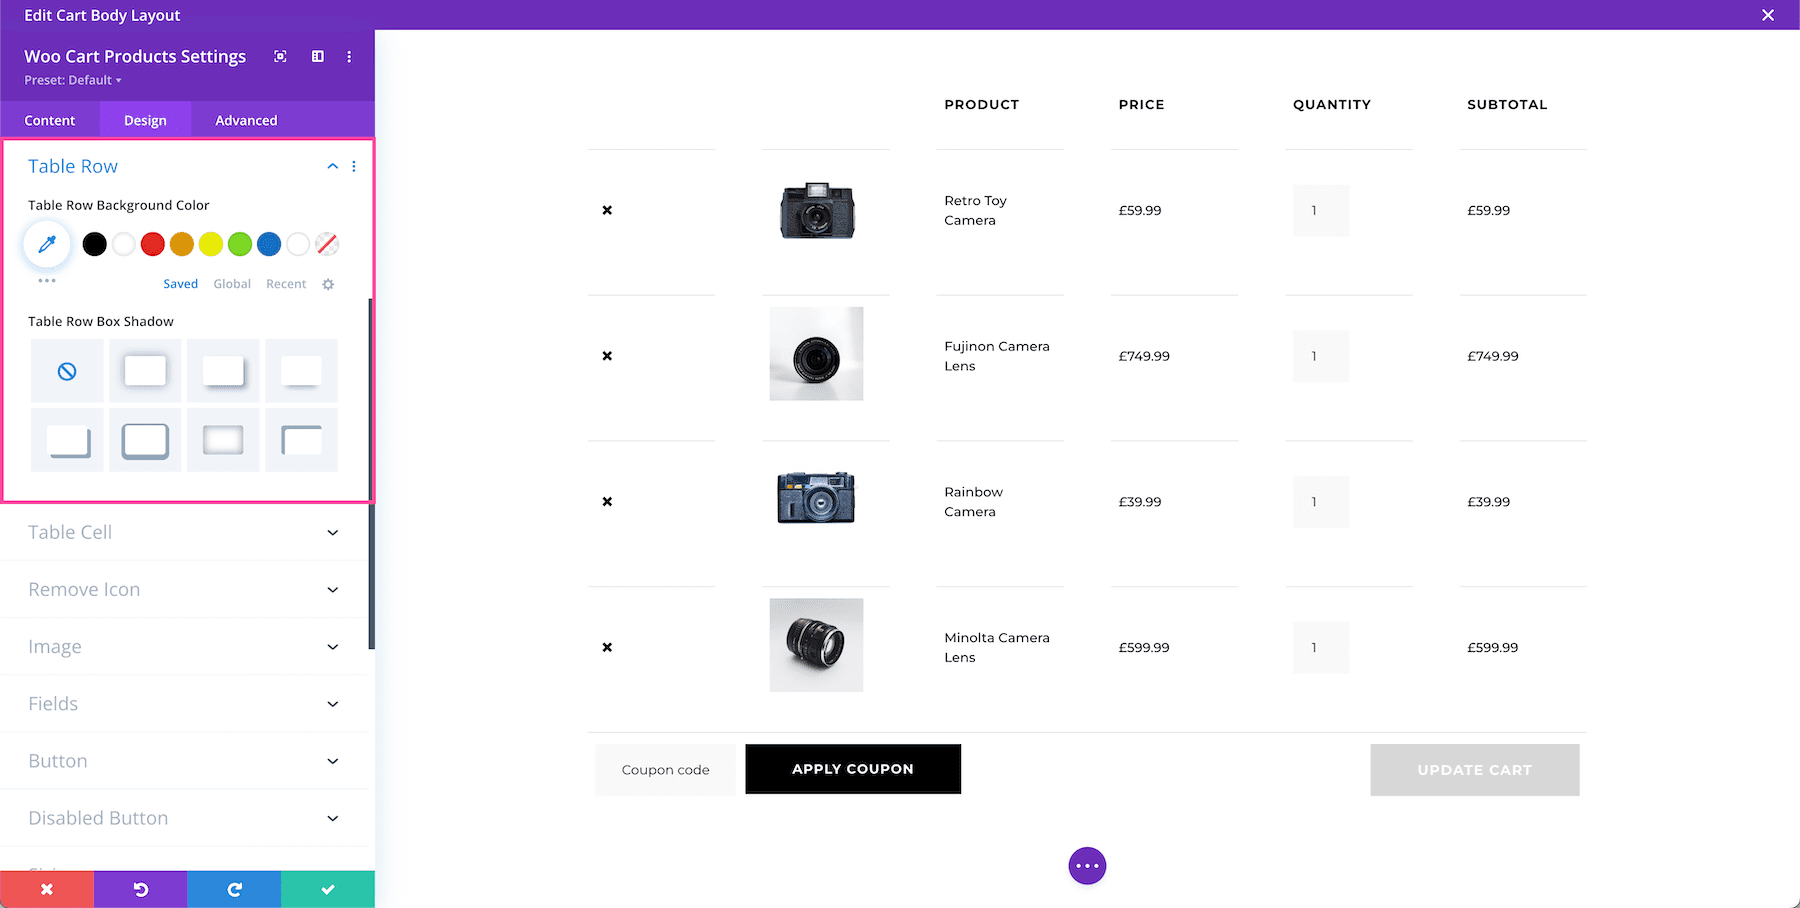1800x908 pixels.
Task: Remove Retro Toy Camera from the cart
Action: tap(607, 210)
